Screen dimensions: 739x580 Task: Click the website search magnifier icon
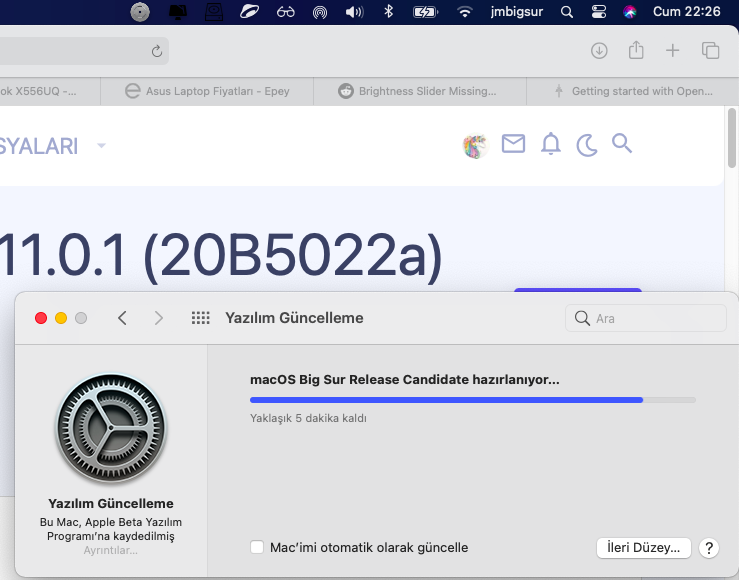click(x=622, y=144)
